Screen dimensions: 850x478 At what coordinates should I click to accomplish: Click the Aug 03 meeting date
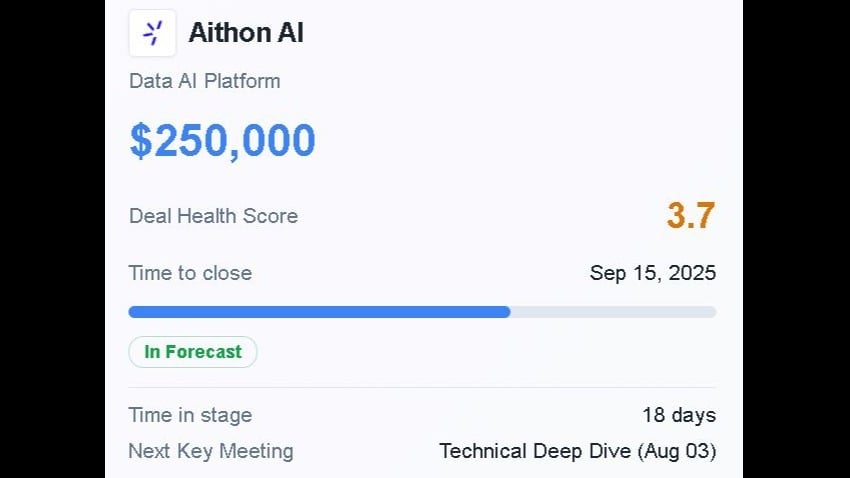(679, 451)
